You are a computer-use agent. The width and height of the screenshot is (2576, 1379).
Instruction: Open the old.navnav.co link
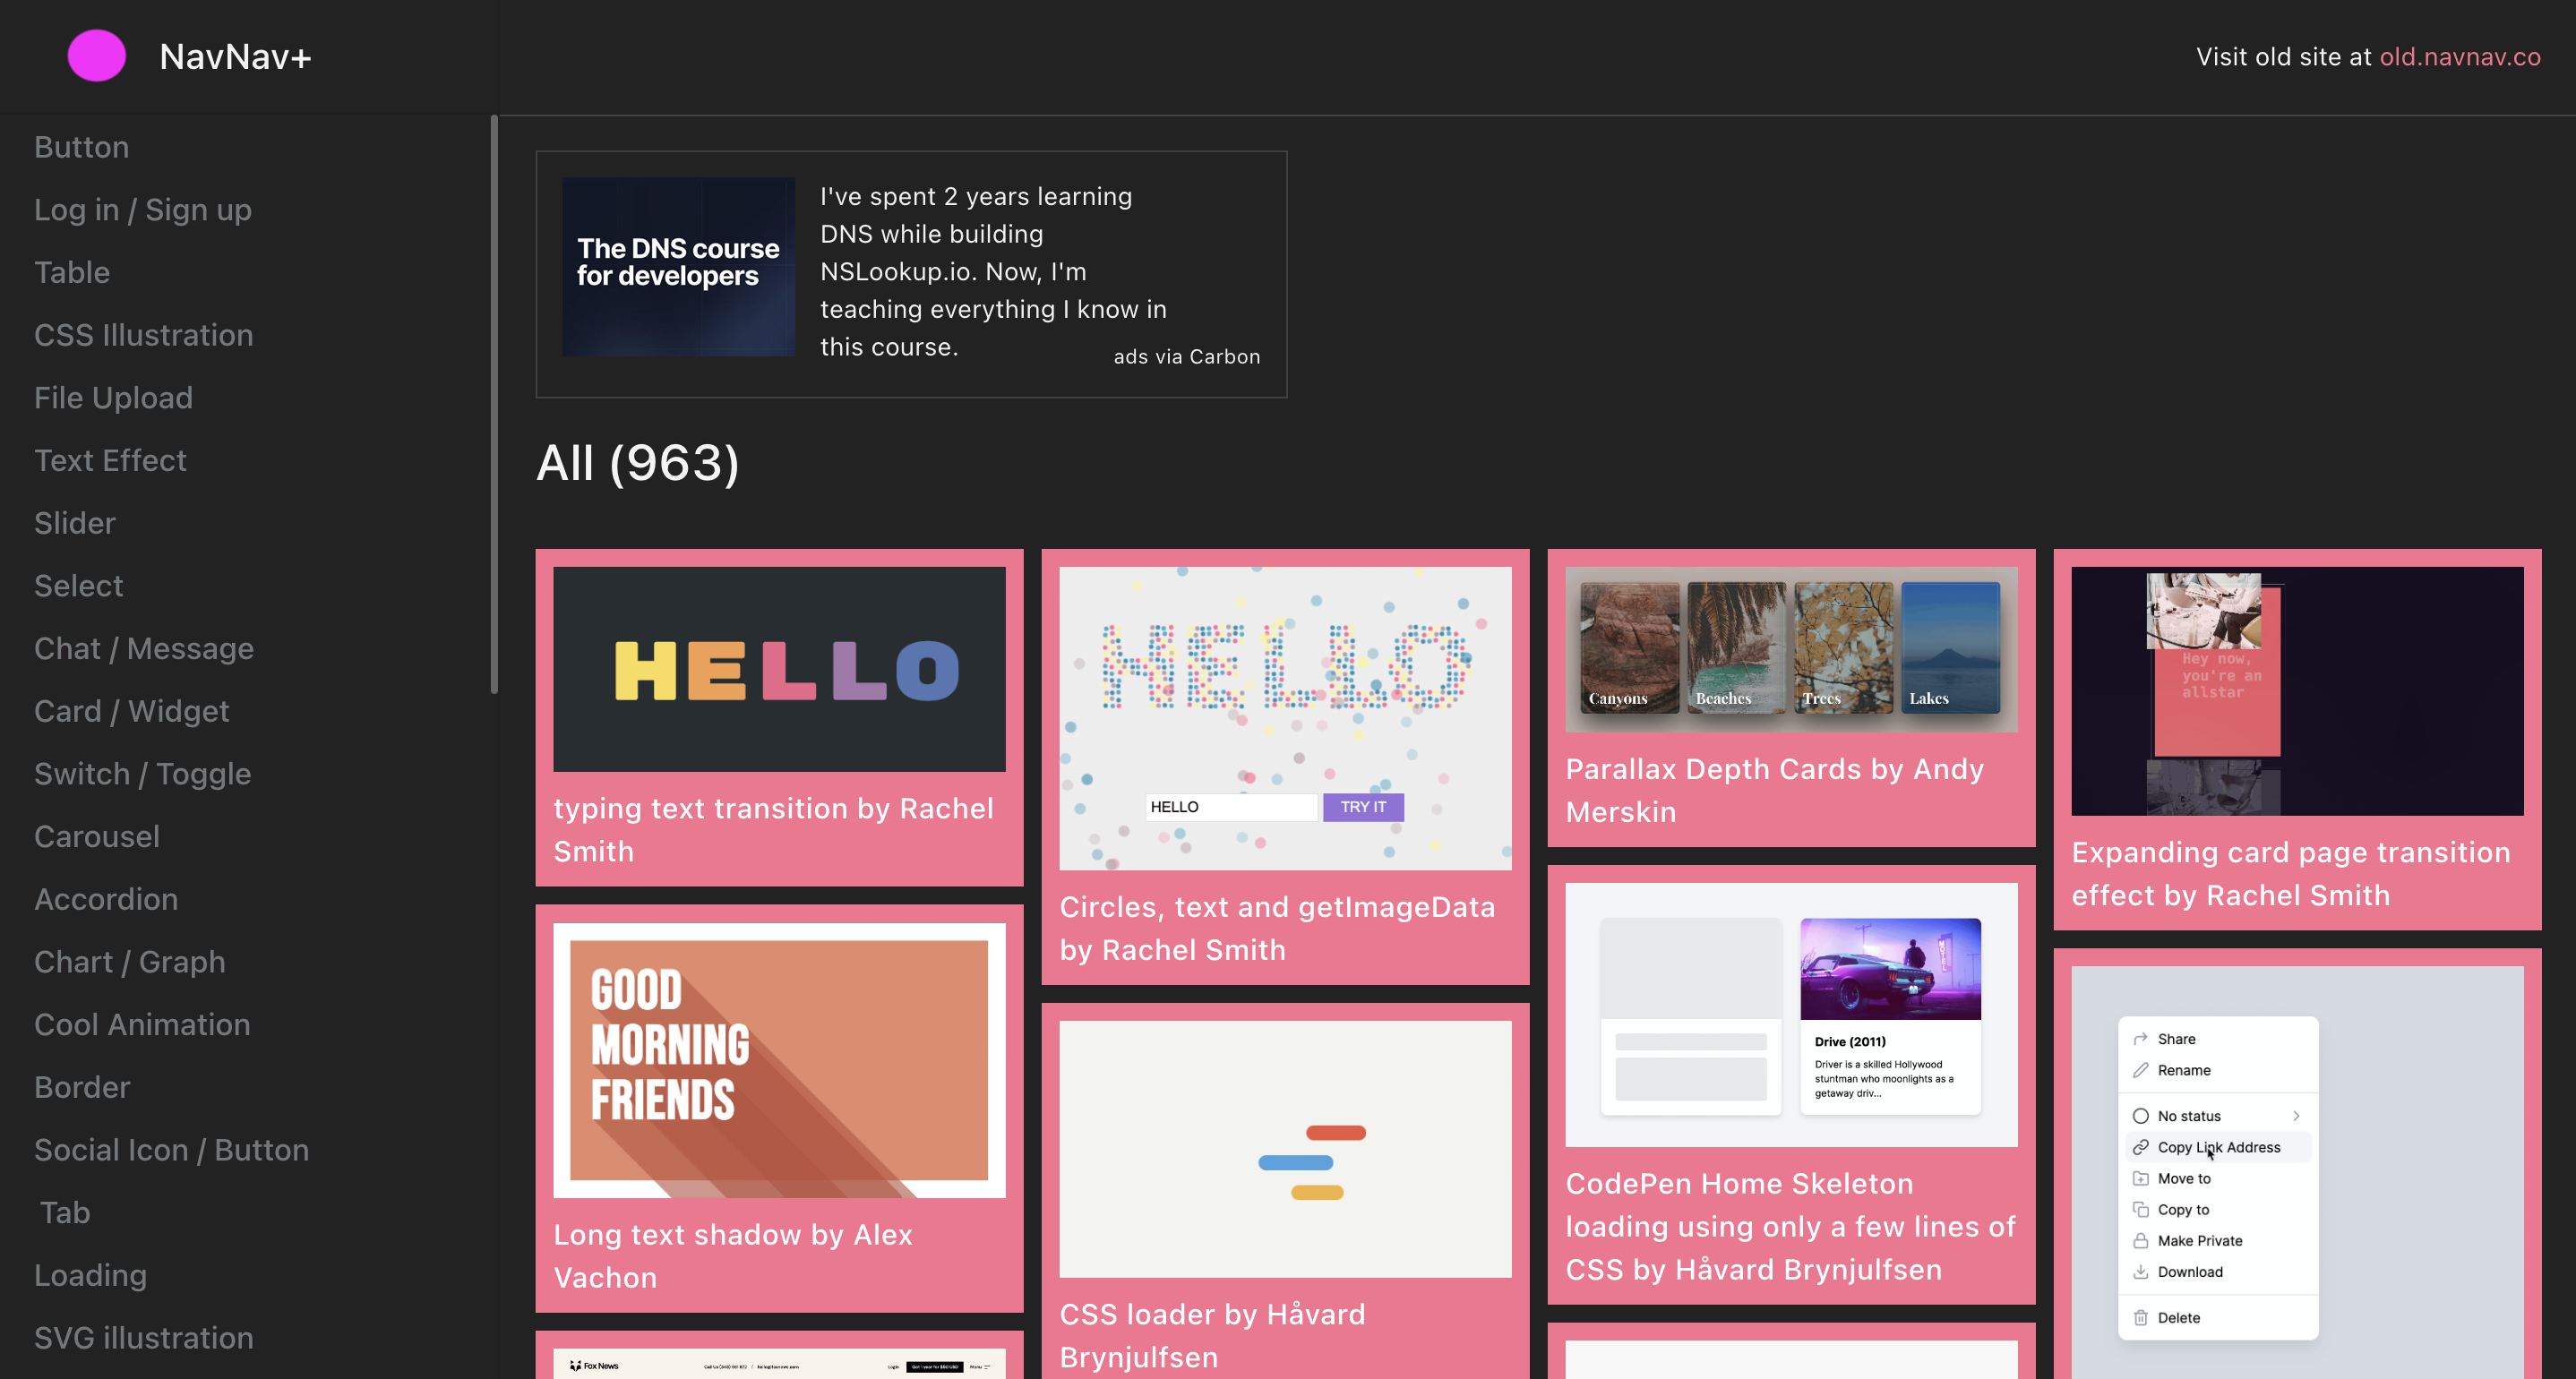pyautogui.click(x=2459, y=57)
